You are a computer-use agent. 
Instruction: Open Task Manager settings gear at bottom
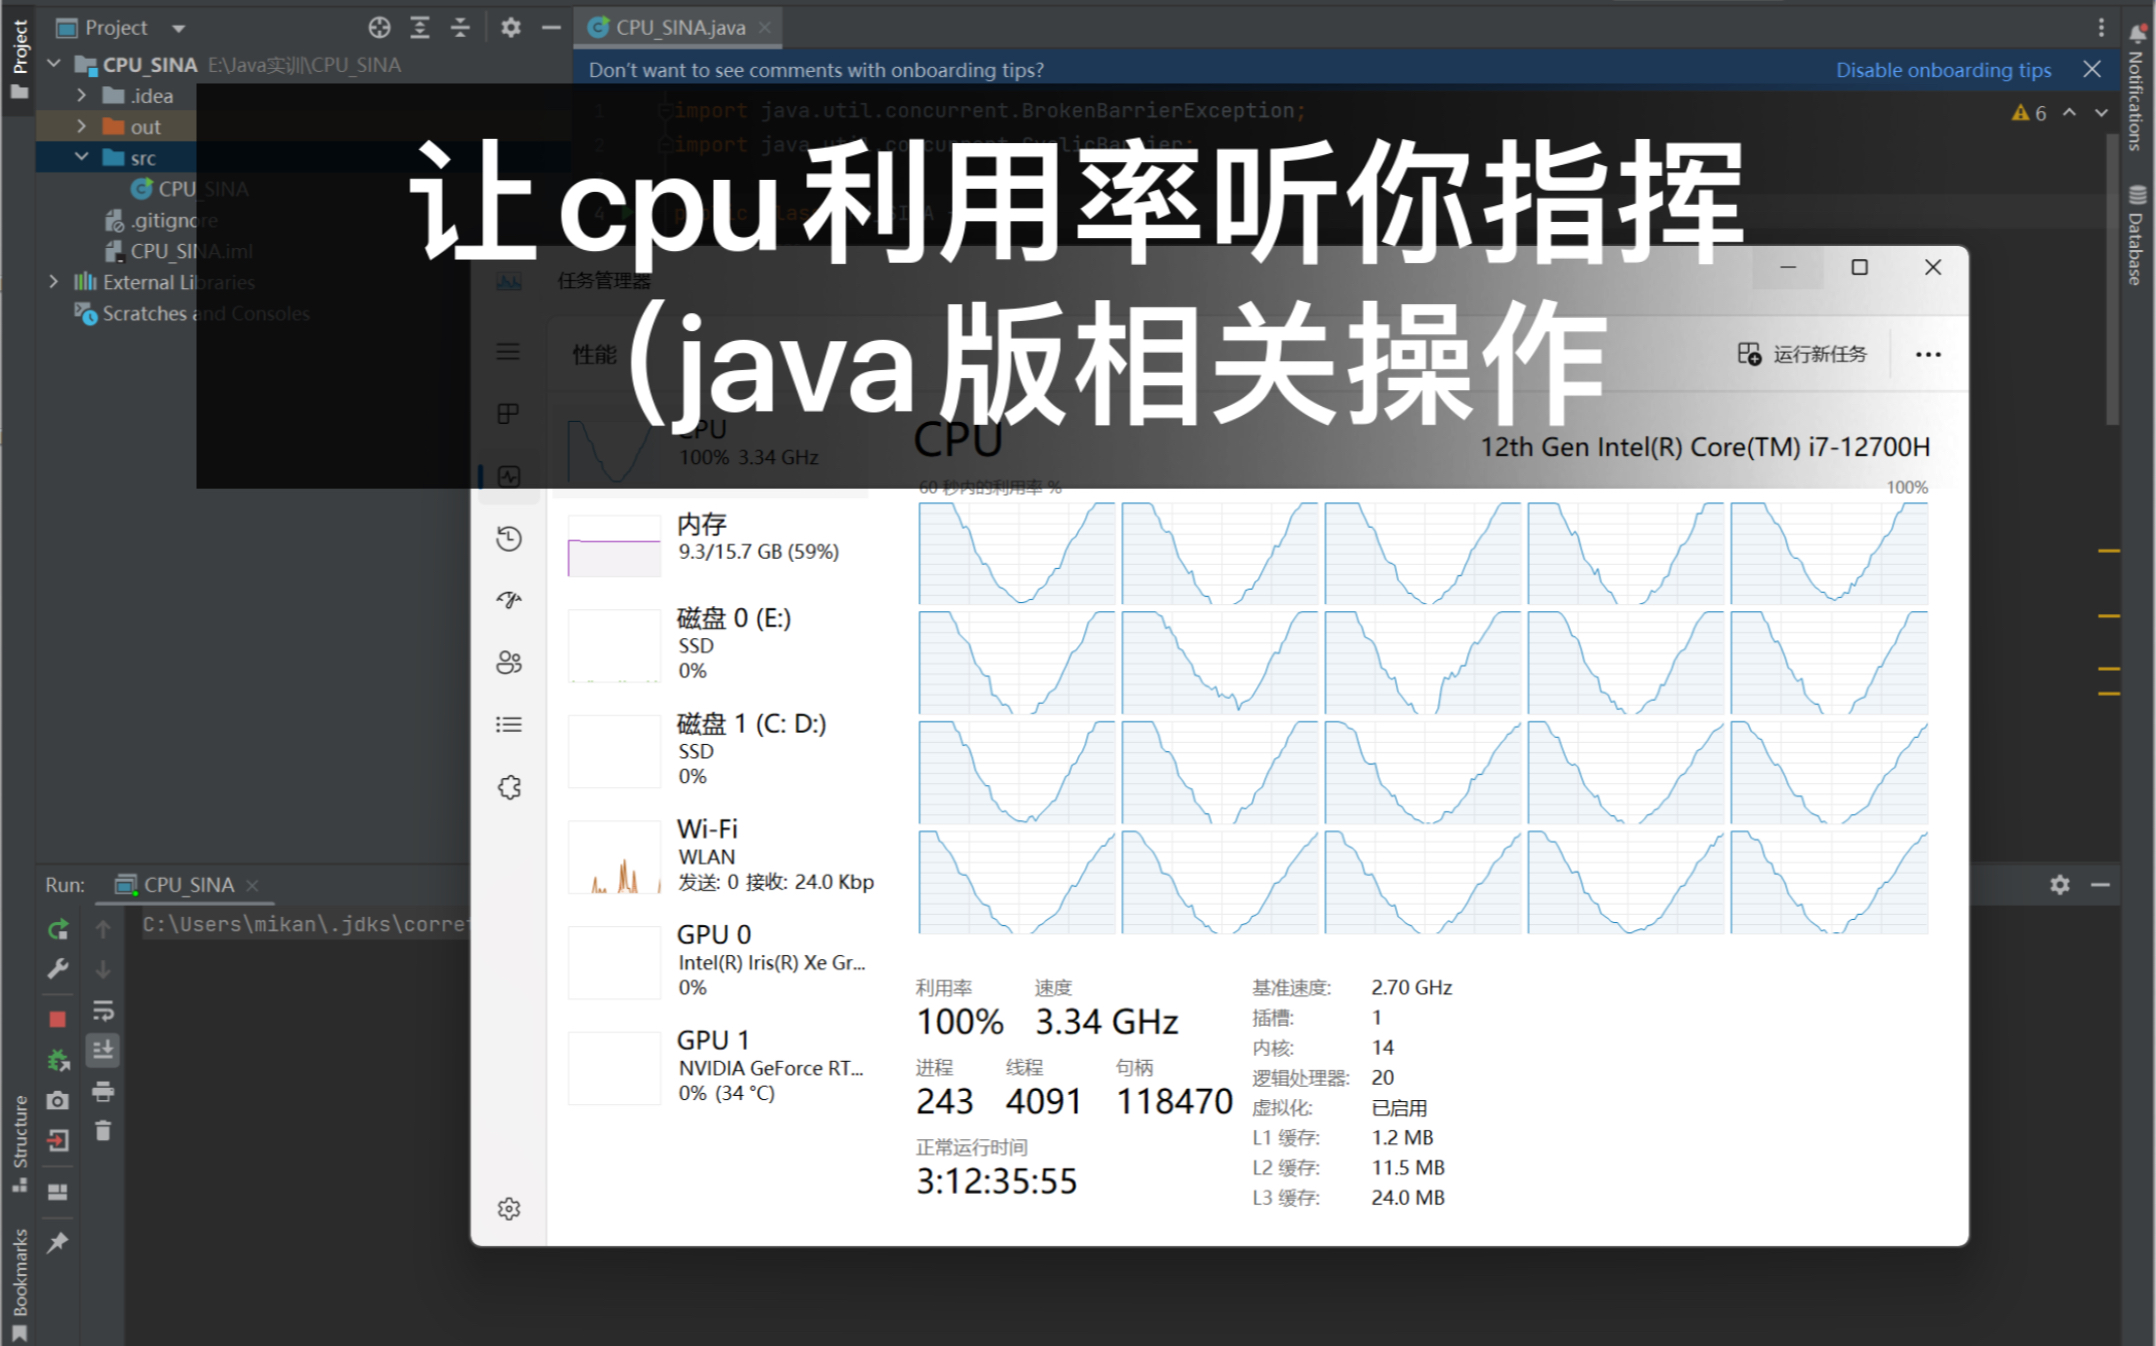(x=510, y=1208)
